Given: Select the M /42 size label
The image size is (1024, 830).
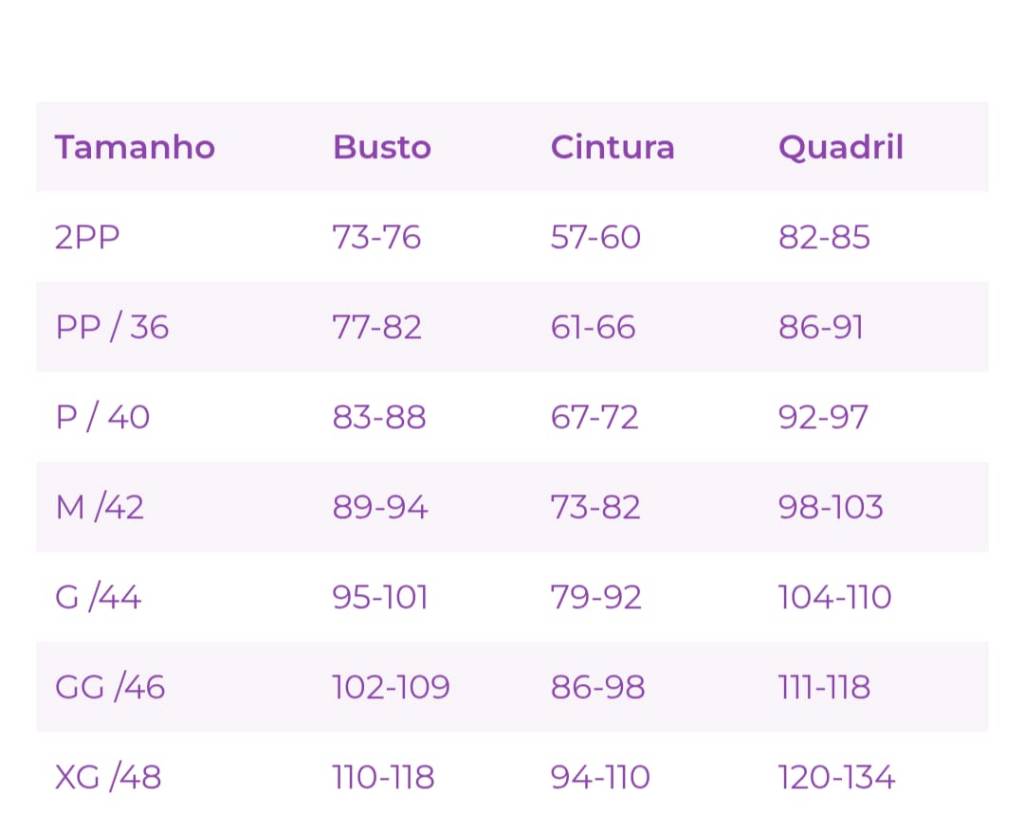Looking at the screenshot, I should point(100,507).
